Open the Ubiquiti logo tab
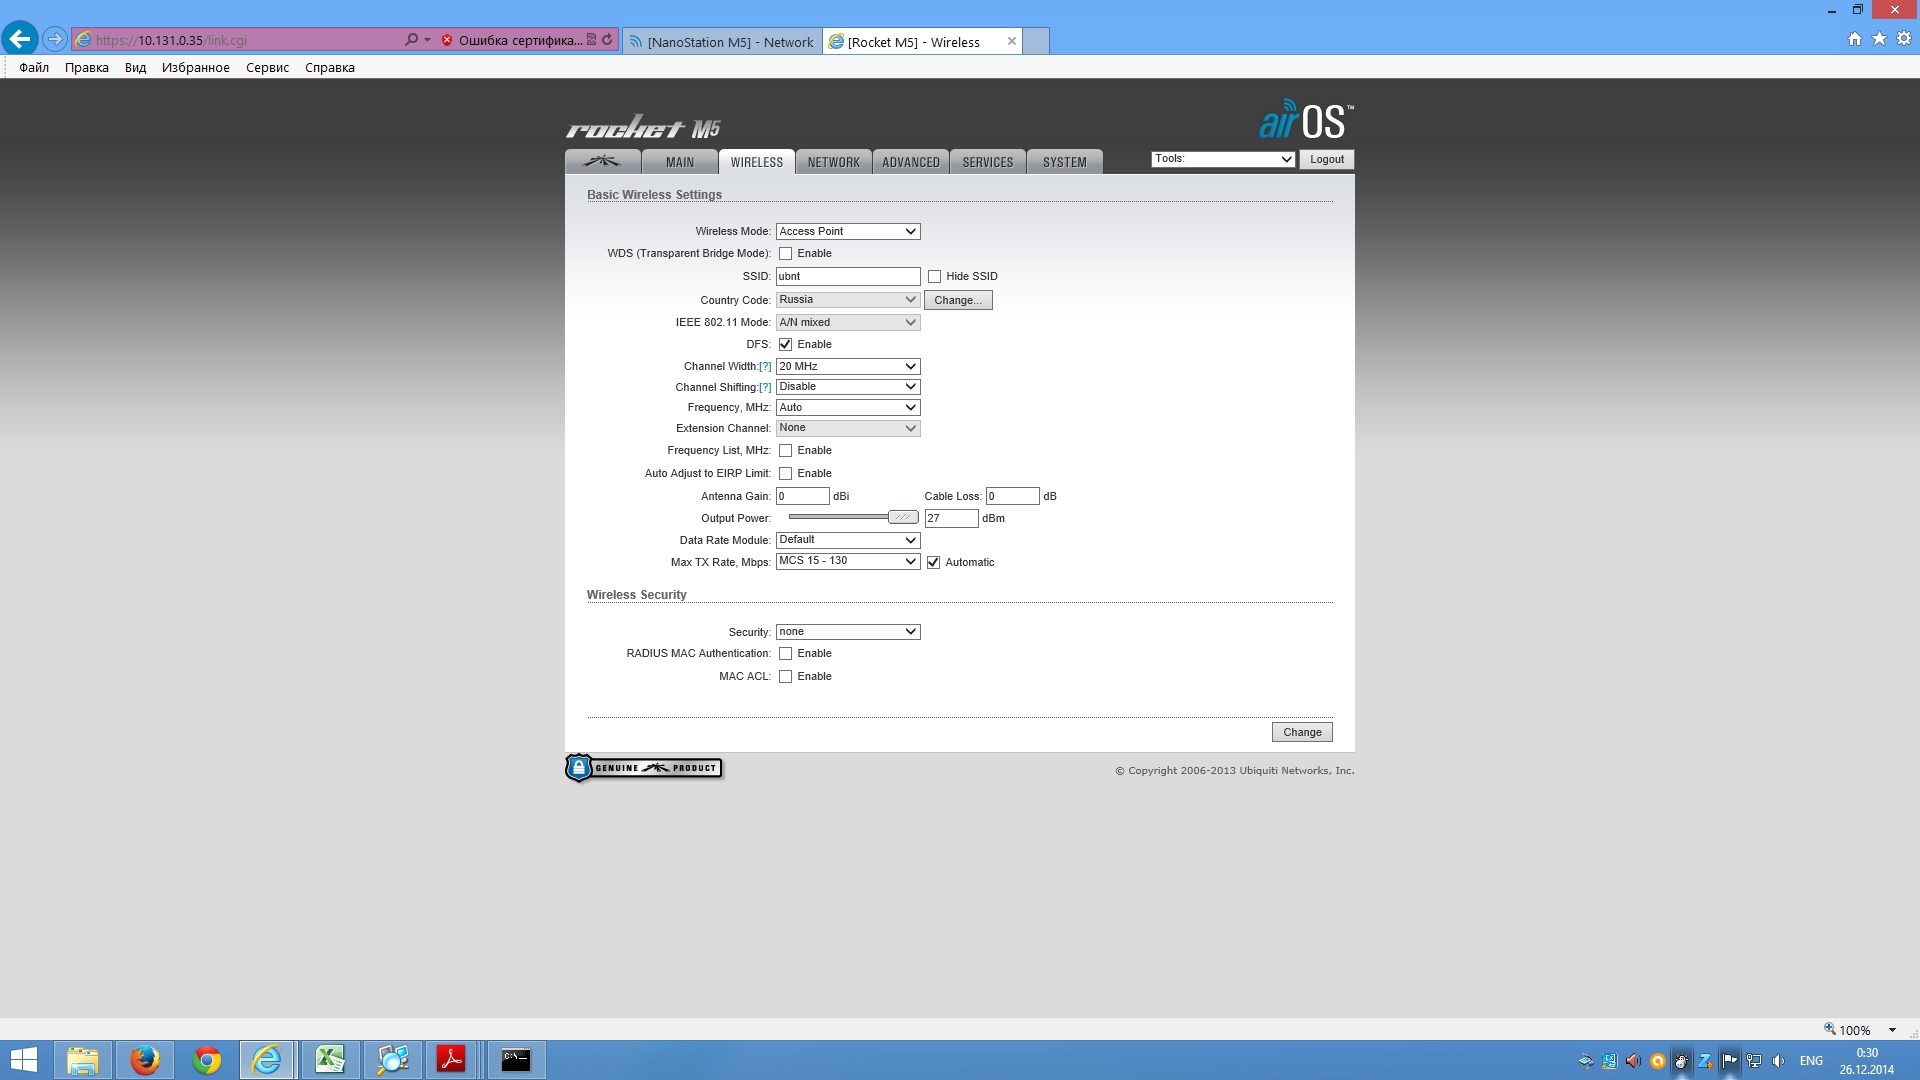1920x1080 pixels. [602, 162]
